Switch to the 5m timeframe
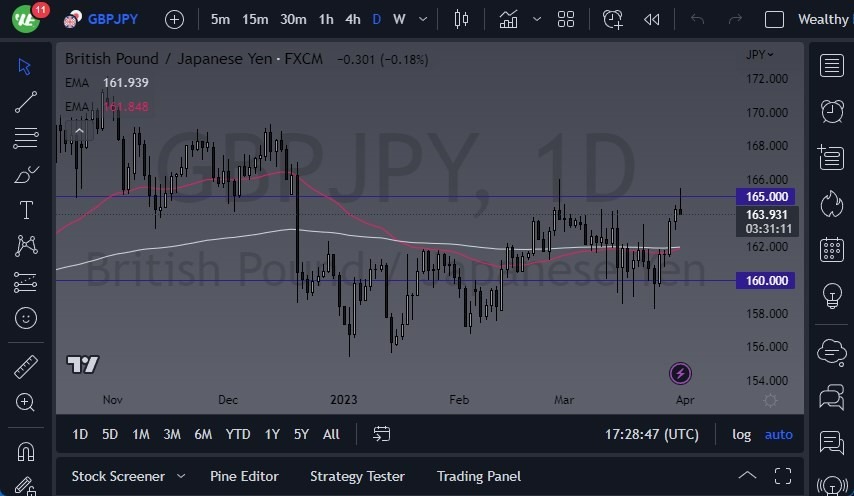Image resolution: width=854 pixels, height=496 pixels. click(x=220, y=20)
